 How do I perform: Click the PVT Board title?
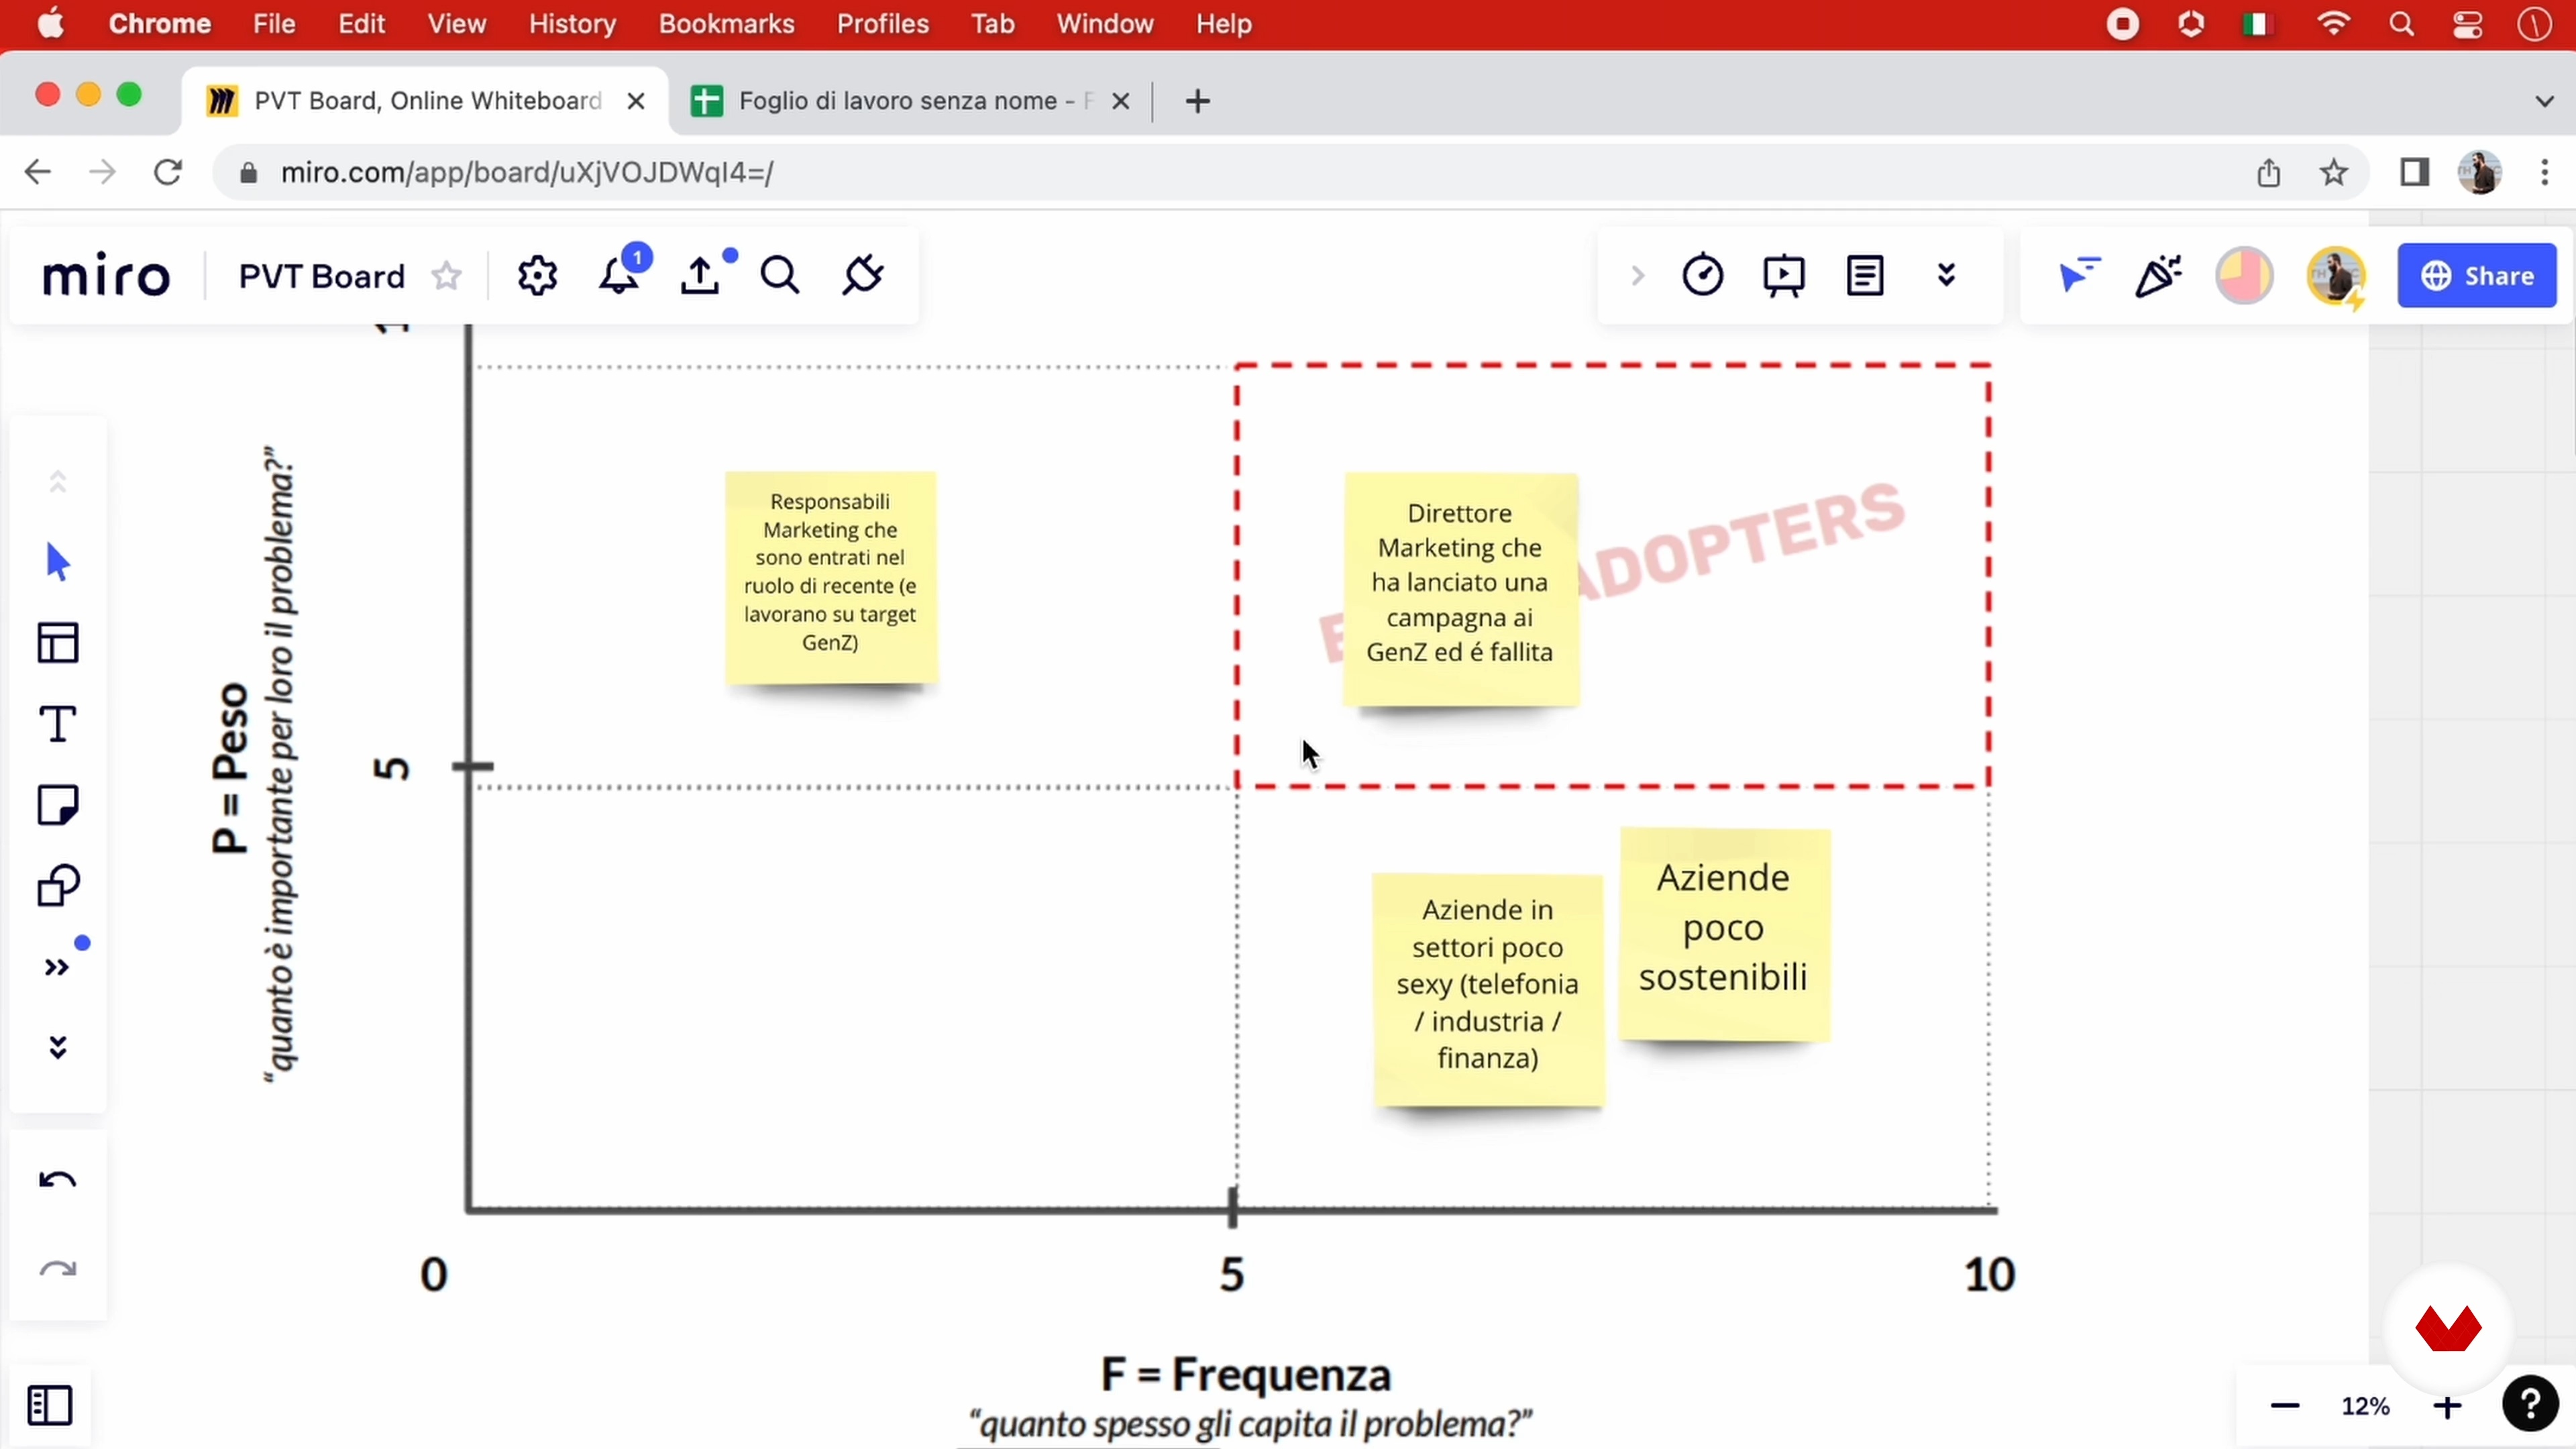[322, 276]
